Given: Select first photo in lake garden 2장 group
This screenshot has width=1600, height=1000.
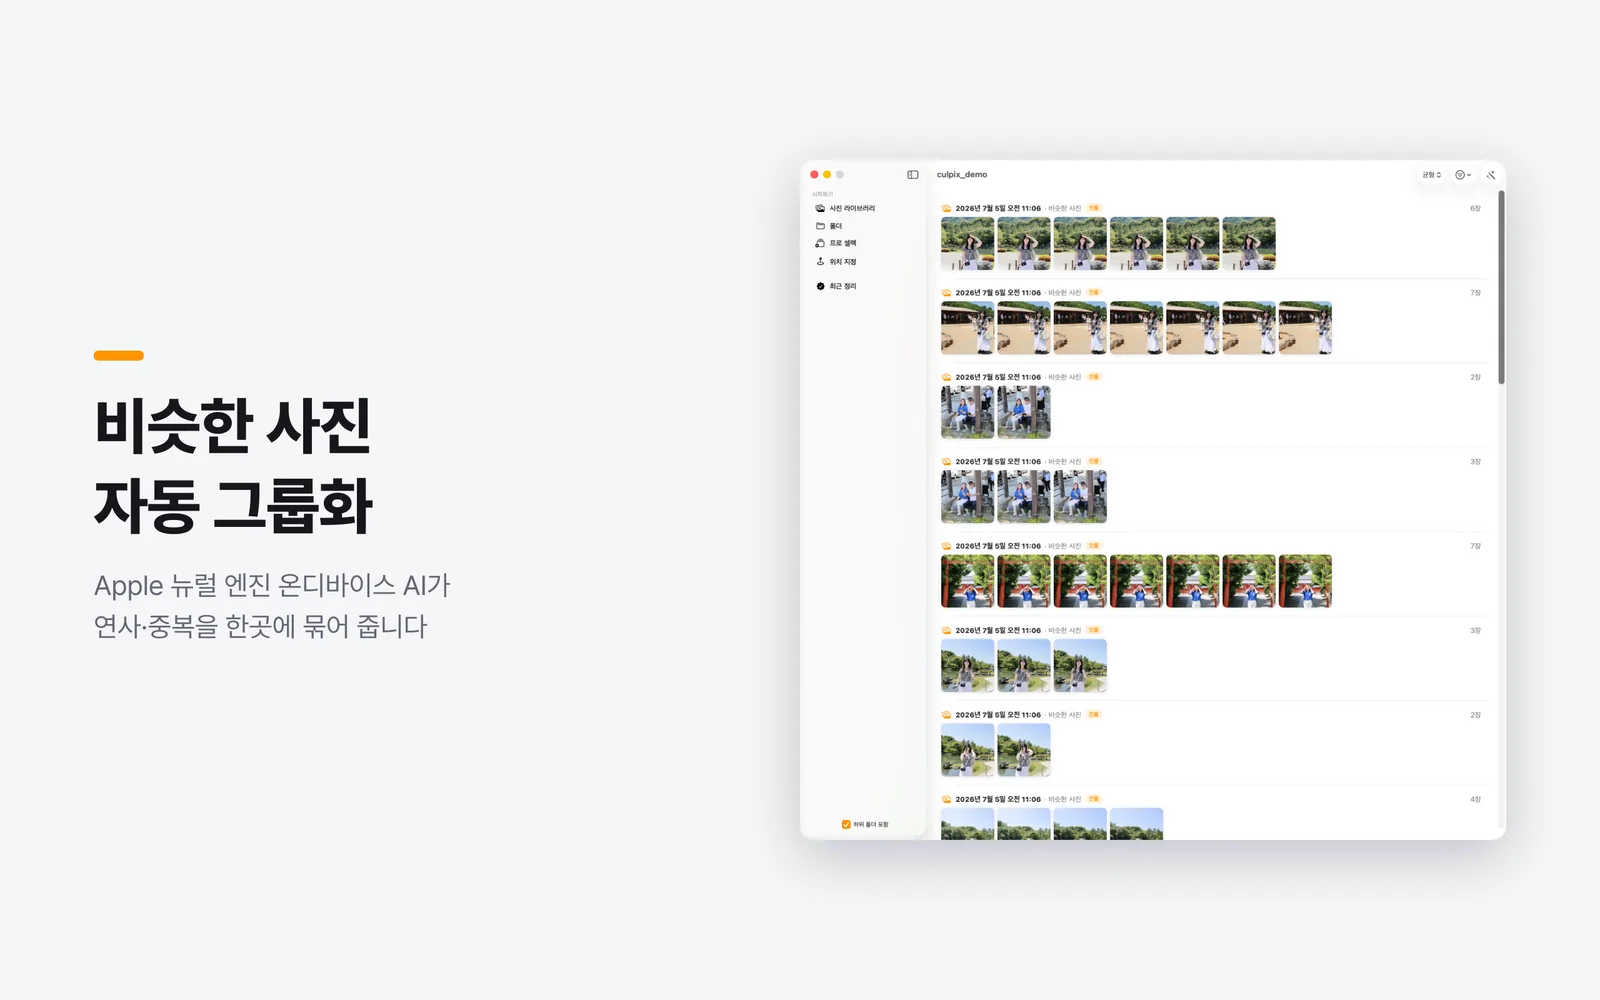Looking at the screenshot, I should 968,751.
